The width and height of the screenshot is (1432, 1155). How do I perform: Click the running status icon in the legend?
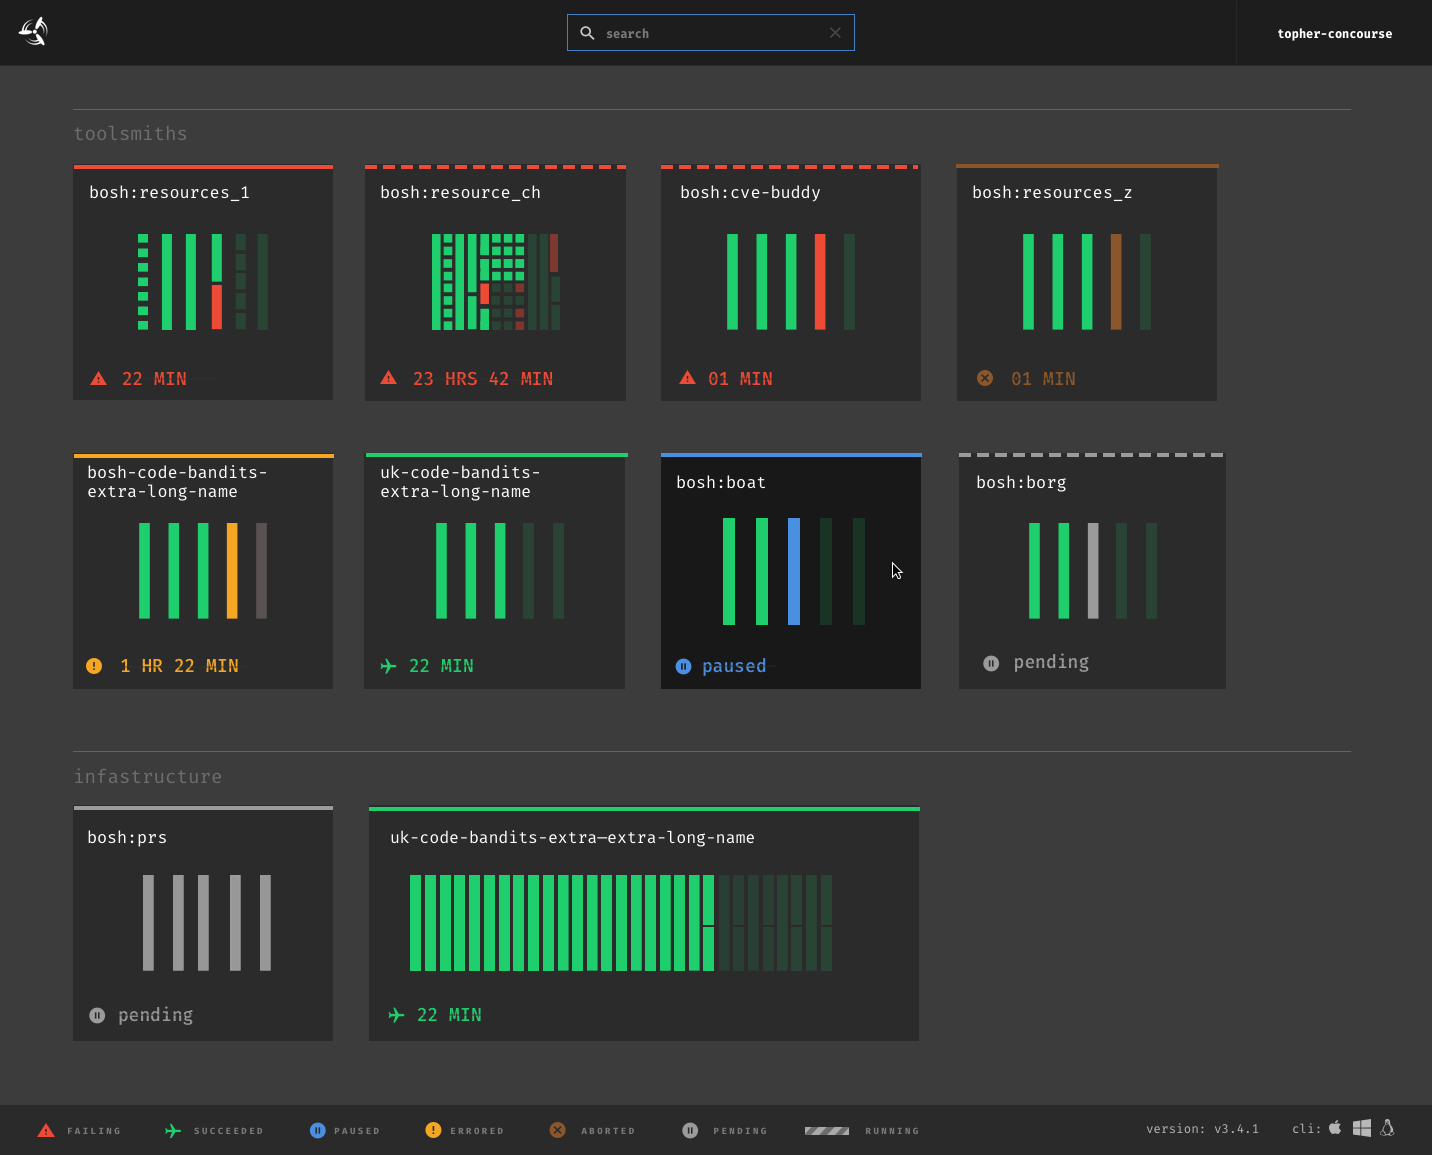(826, 1130)
